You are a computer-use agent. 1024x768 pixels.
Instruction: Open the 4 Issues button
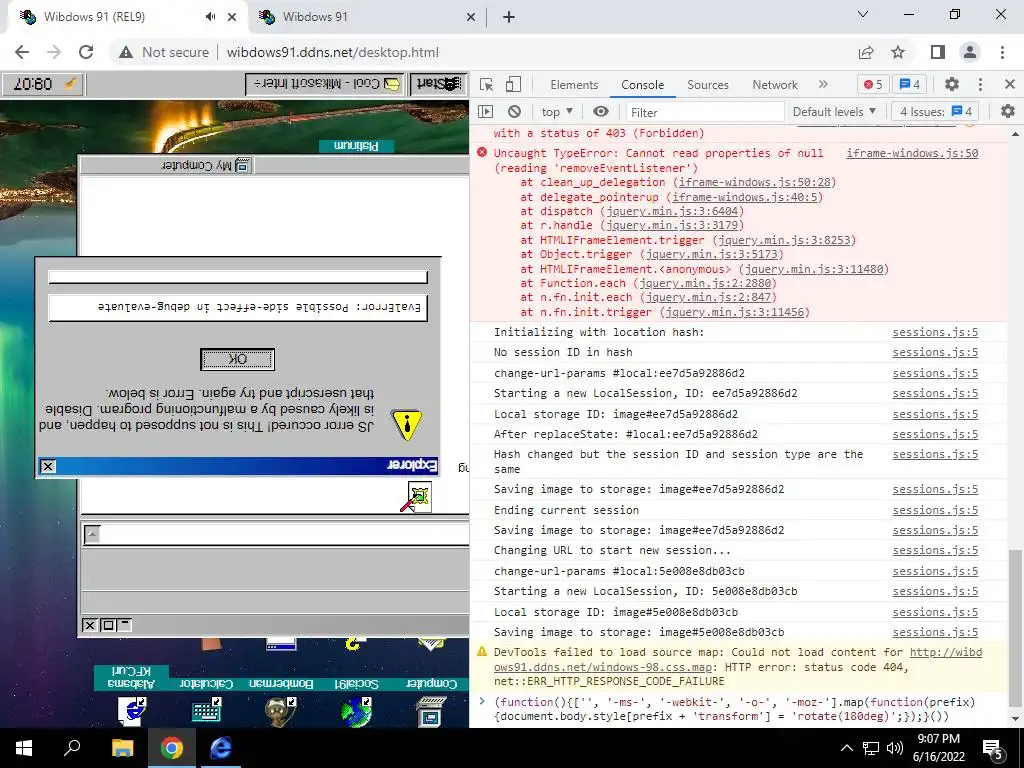(x=935, y=112)
